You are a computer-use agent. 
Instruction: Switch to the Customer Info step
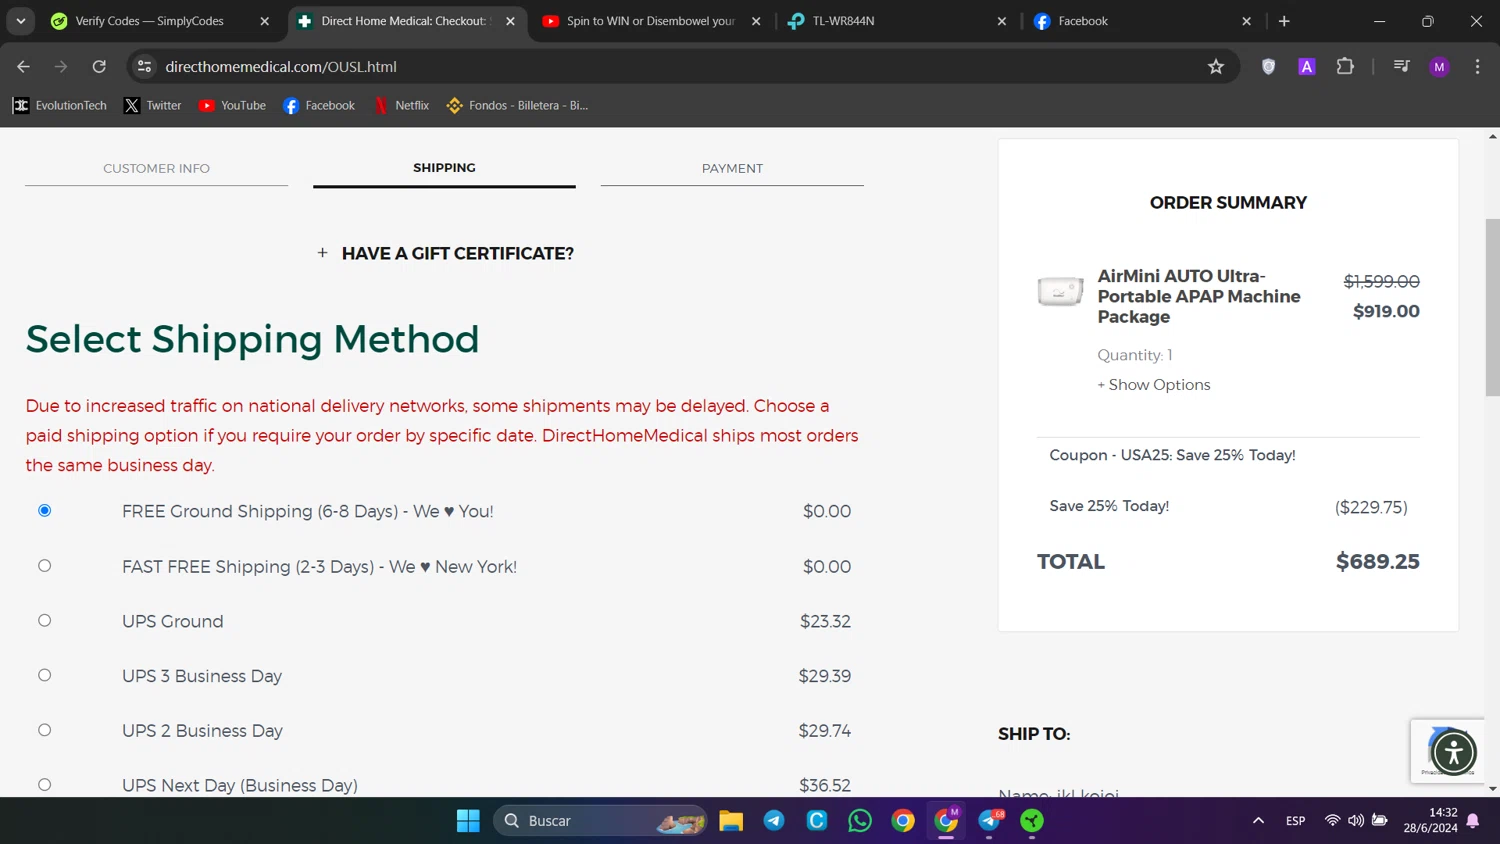tap(156, 168)
